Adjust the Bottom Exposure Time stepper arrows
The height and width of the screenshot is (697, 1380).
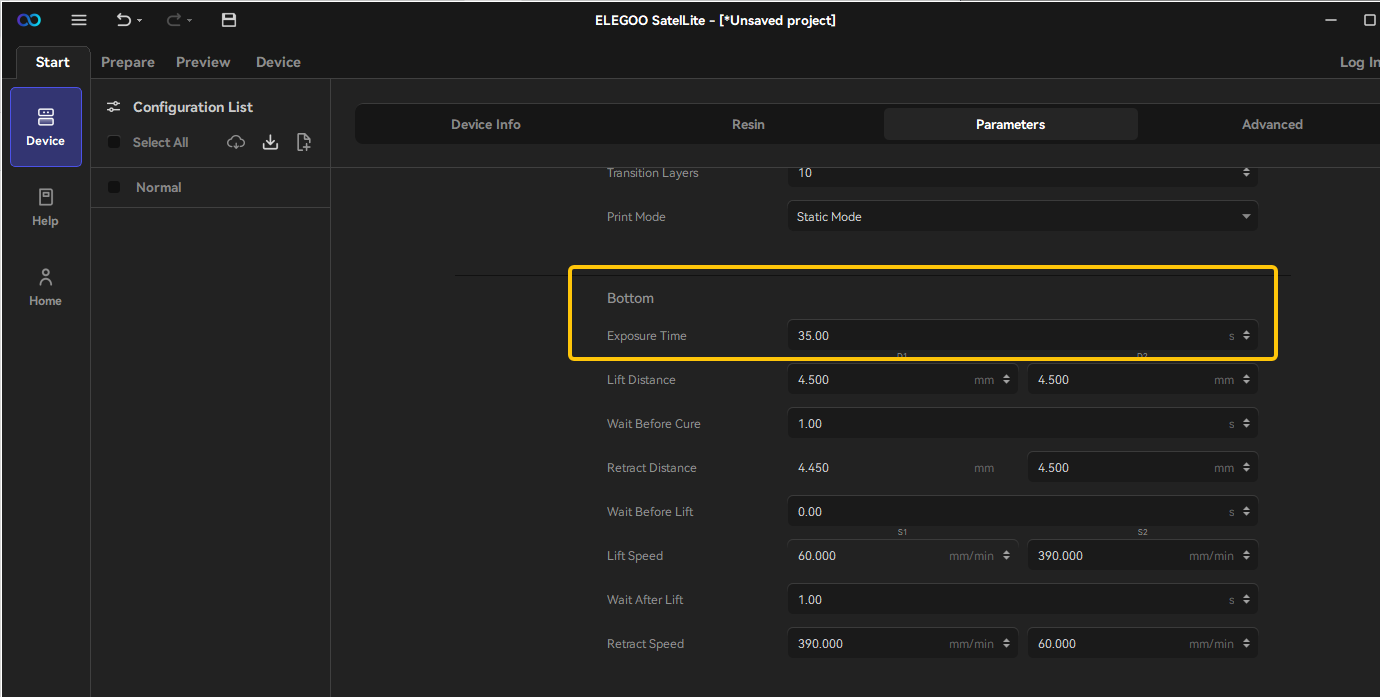pos(1246,336)
